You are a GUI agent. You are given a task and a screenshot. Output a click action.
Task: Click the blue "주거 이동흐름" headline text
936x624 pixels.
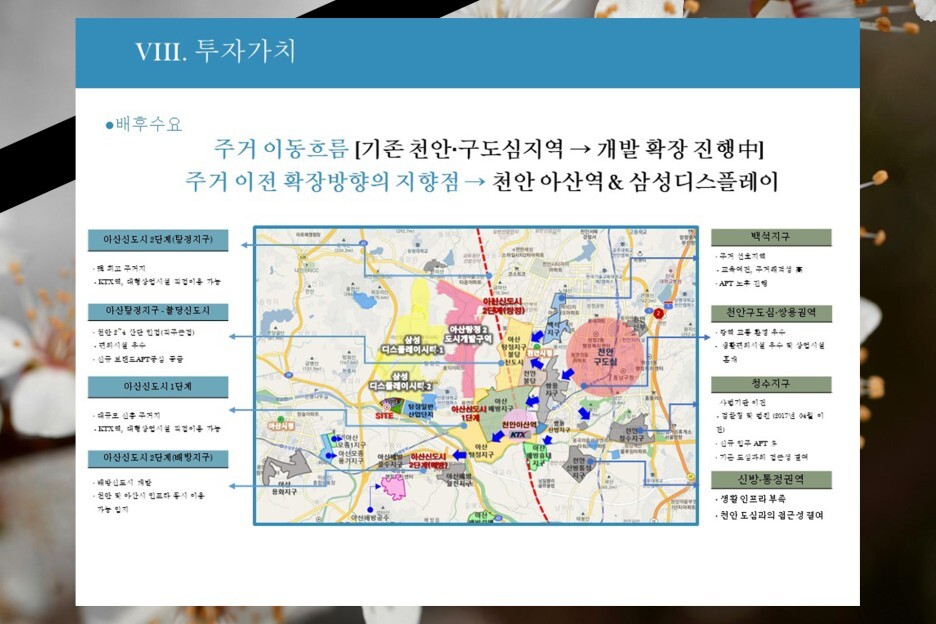coord(281,148)
